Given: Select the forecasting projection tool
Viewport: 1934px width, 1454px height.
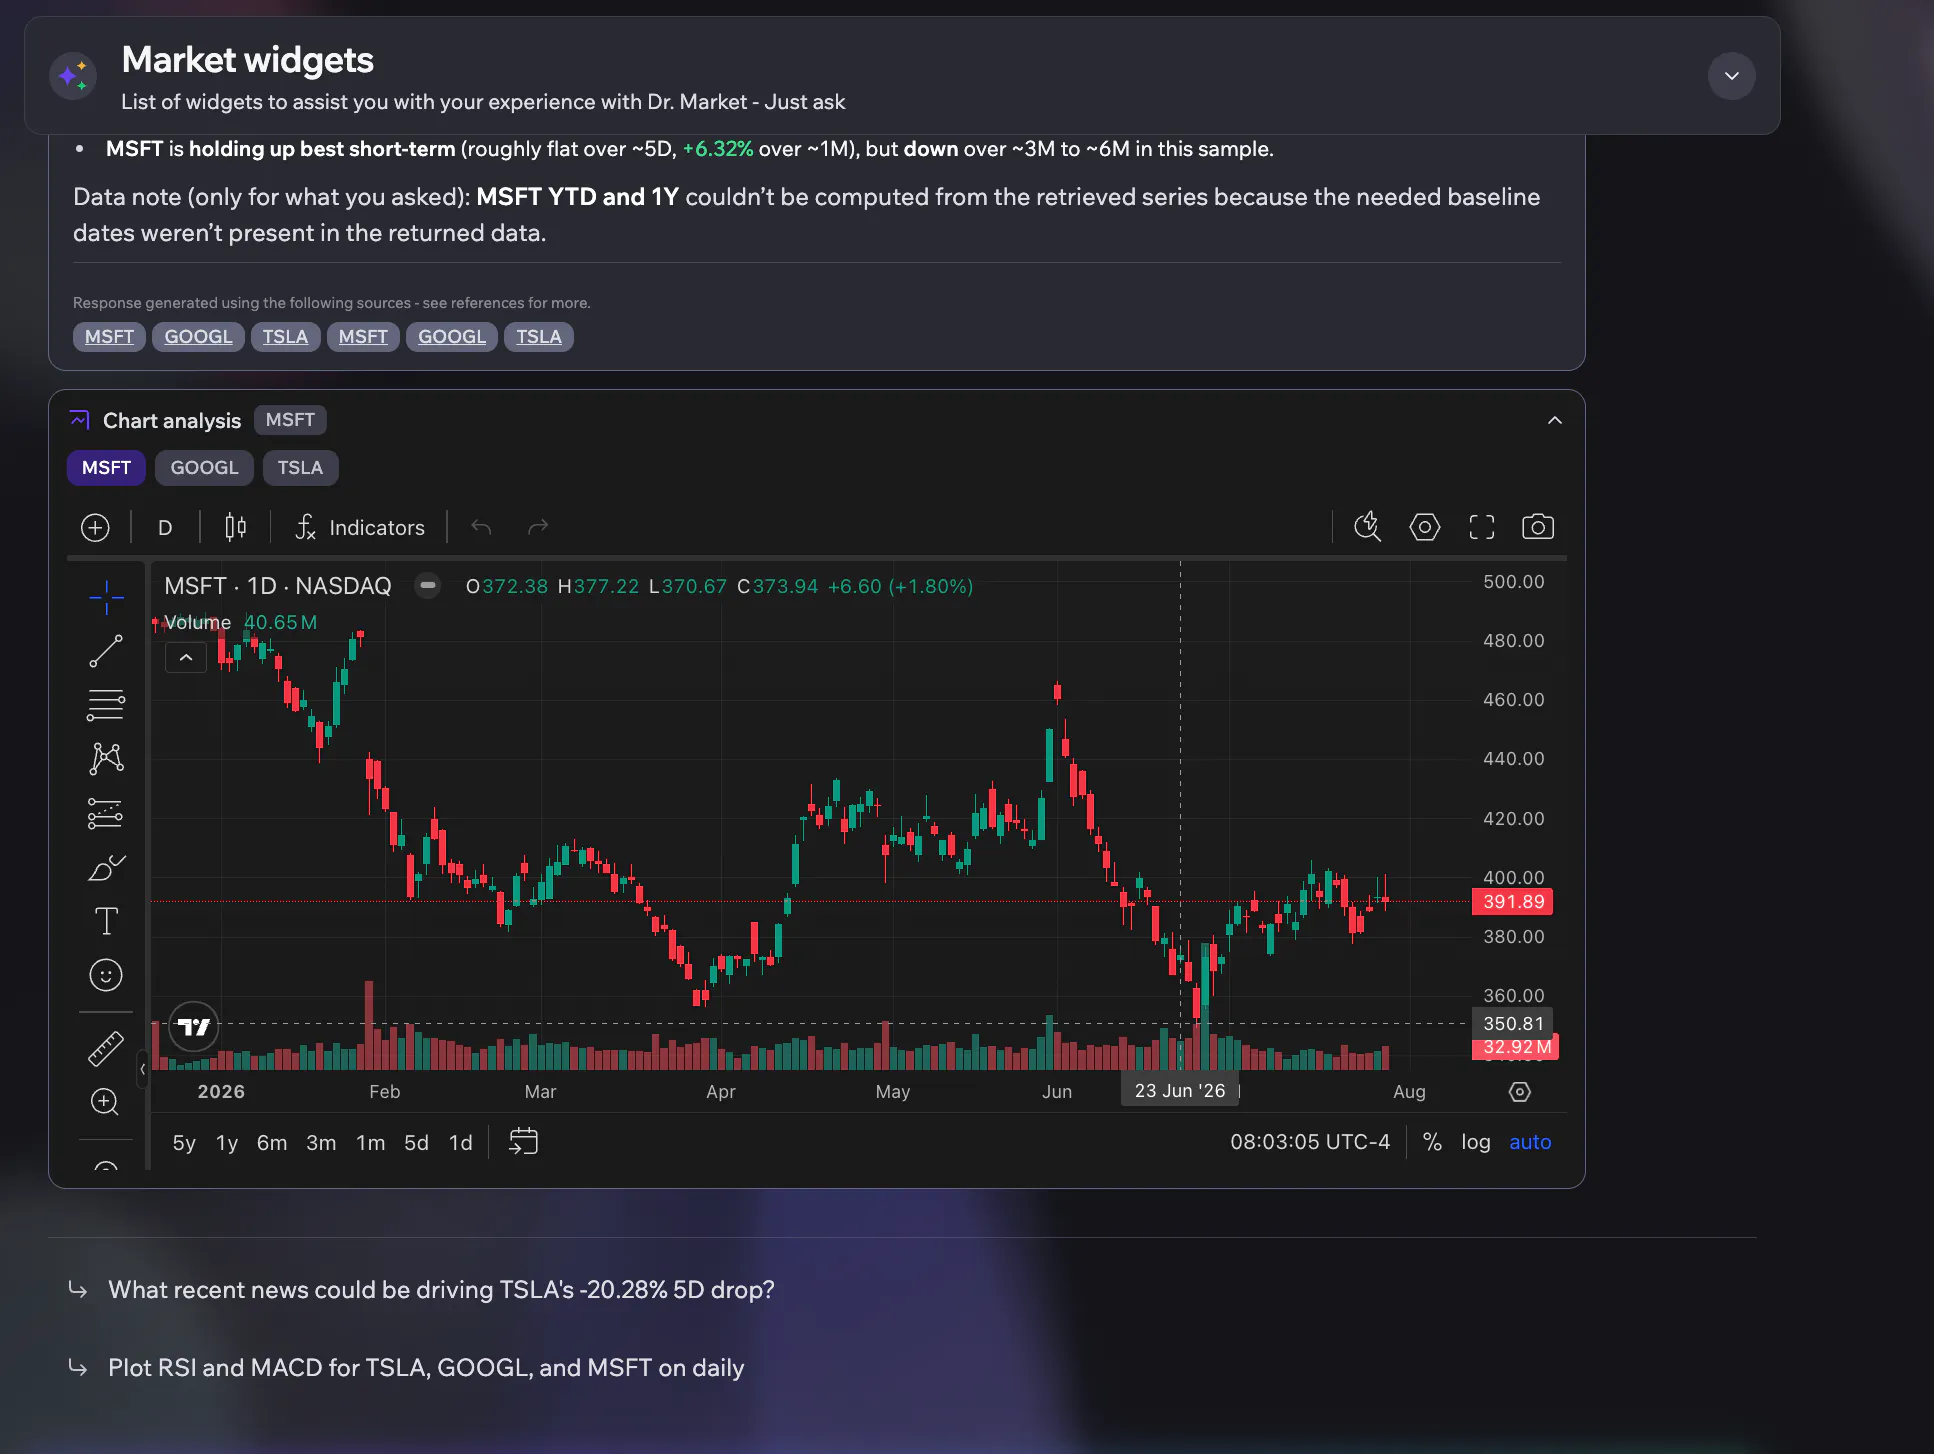Looking at the screenshot, I should 106,813.
